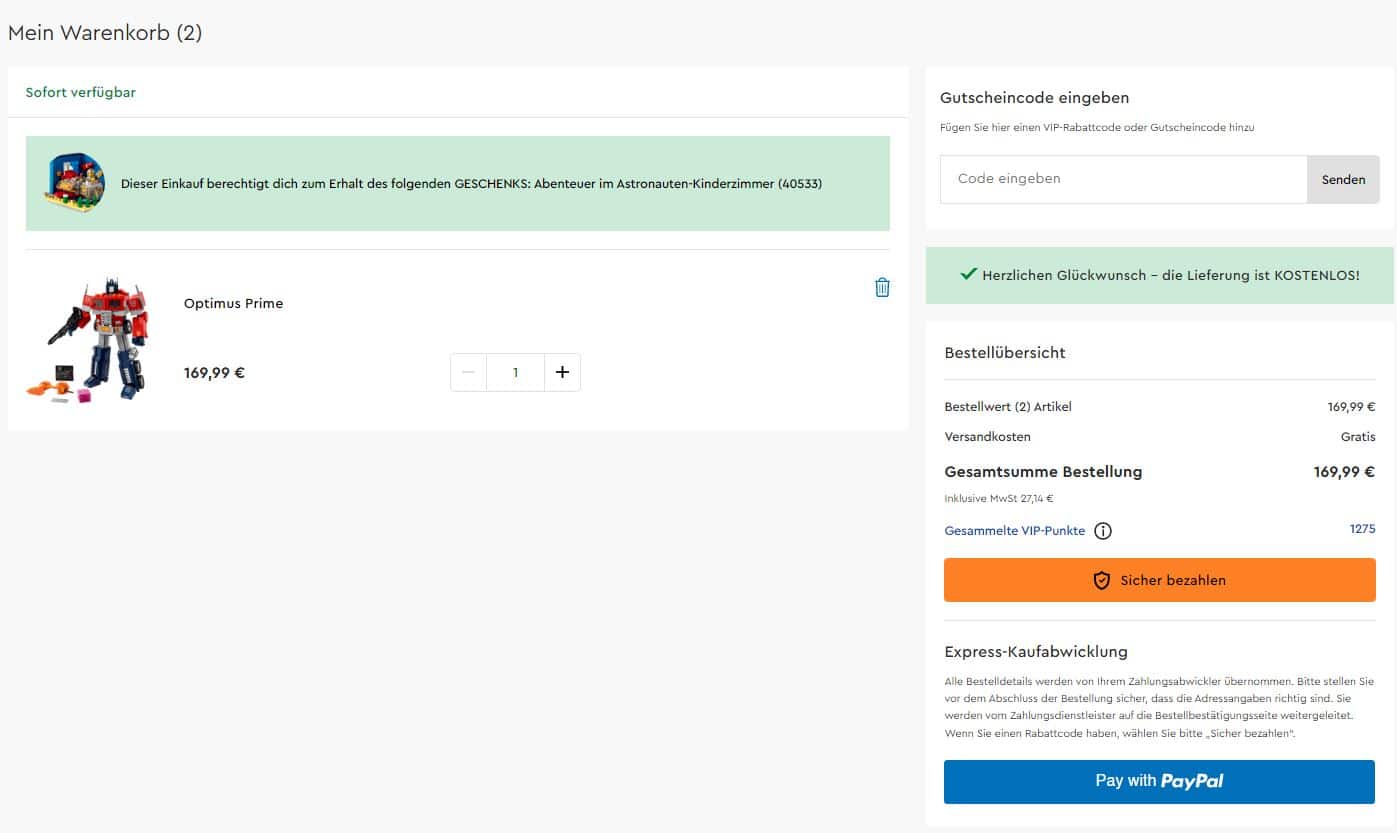Screen dimensions: 1397x833
Task: Submit voucher code with Senden button
Action: coord(1343,179)
